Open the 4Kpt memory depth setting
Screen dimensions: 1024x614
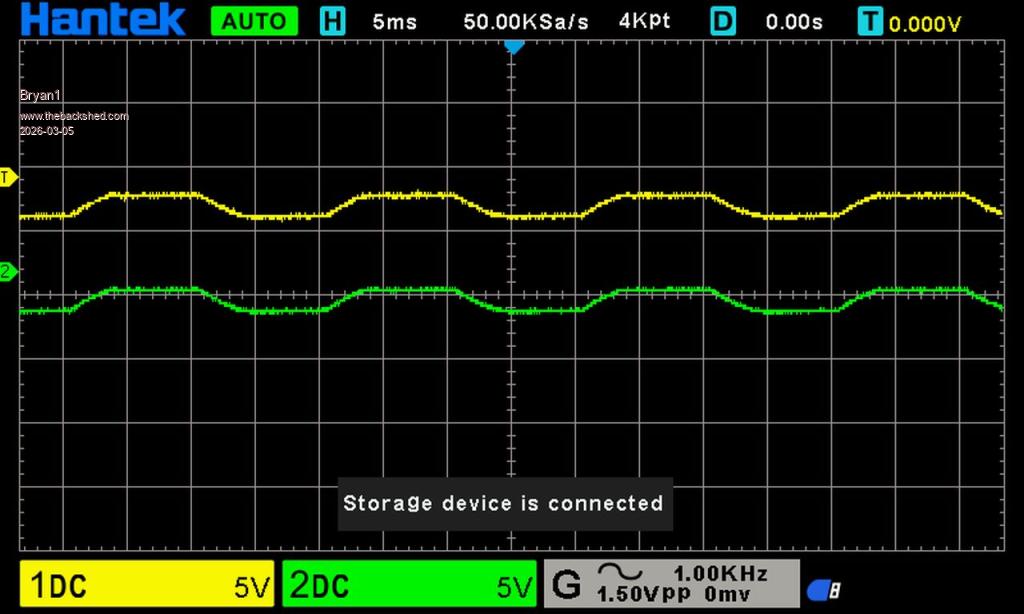point(645,21)
